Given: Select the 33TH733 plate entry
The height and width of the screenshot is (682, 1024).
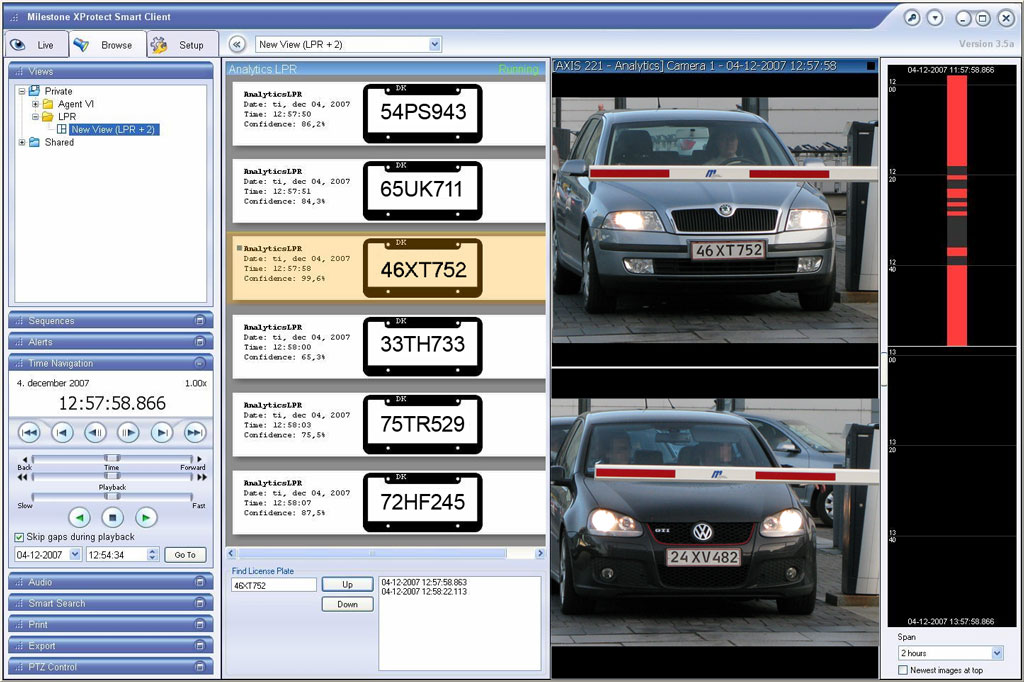Looking at the screenshot, I should (x=389, y=346).
